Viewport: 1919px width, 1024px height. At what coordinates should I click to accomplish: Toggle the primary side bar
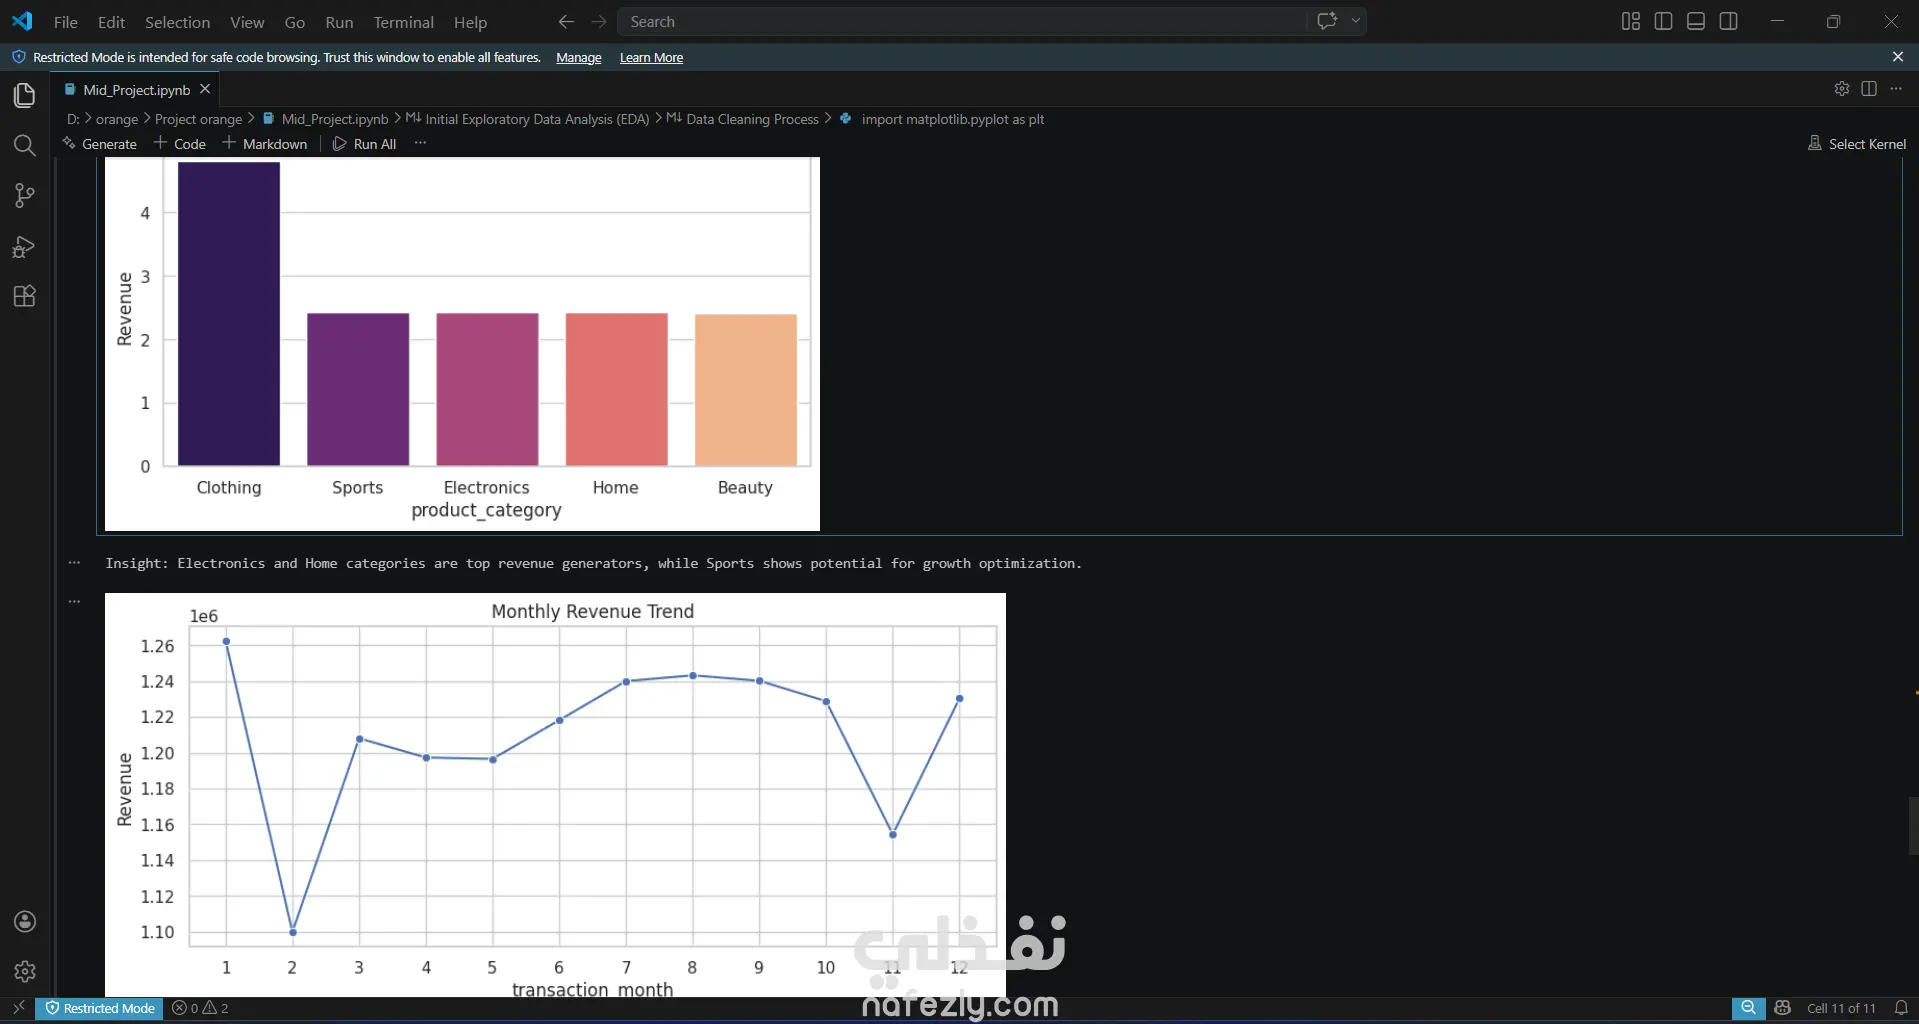point(1664,21)
